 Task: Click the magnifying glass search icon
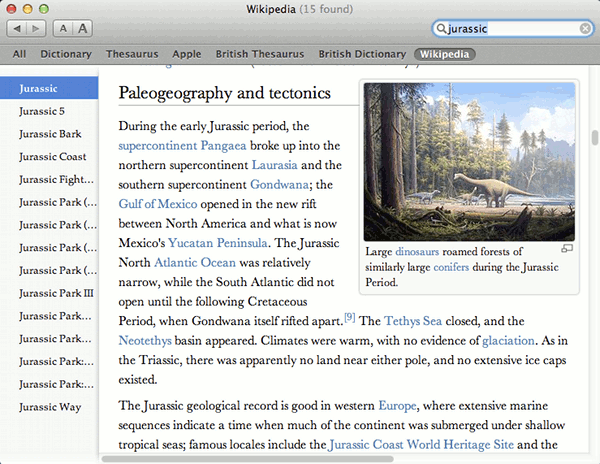point(442,30)
